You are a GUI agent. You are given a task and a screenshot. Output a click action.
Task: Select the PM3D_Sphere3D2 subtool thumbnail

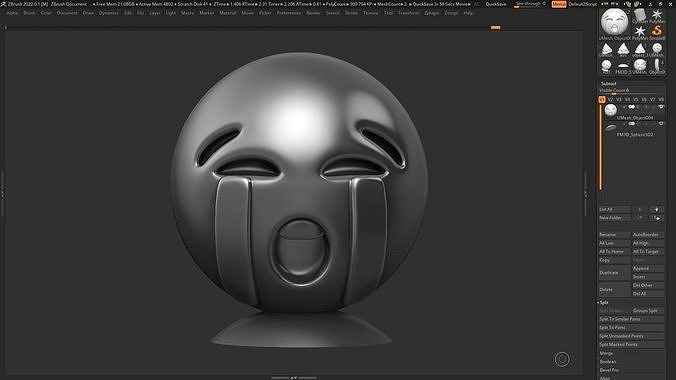[610, 128]
